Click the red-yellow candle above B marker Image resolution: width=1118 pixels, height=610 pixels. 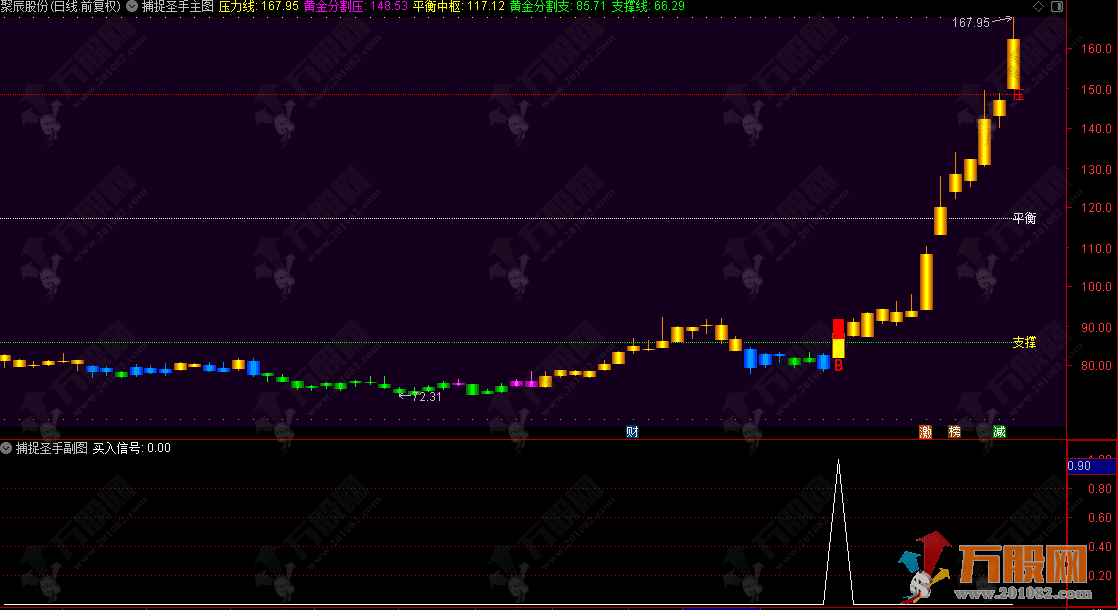[838, 338]
